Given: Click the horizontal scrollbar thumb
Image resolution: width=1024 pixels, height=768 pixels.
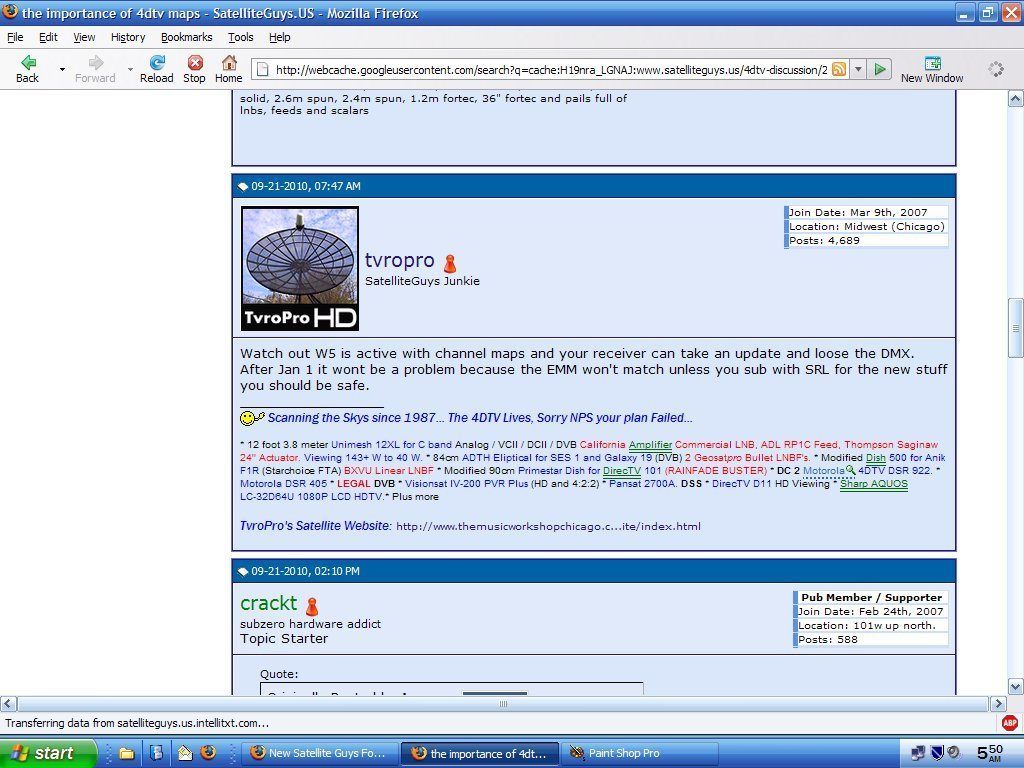Looking at the screenshot, I should click(x=503, y=703).
